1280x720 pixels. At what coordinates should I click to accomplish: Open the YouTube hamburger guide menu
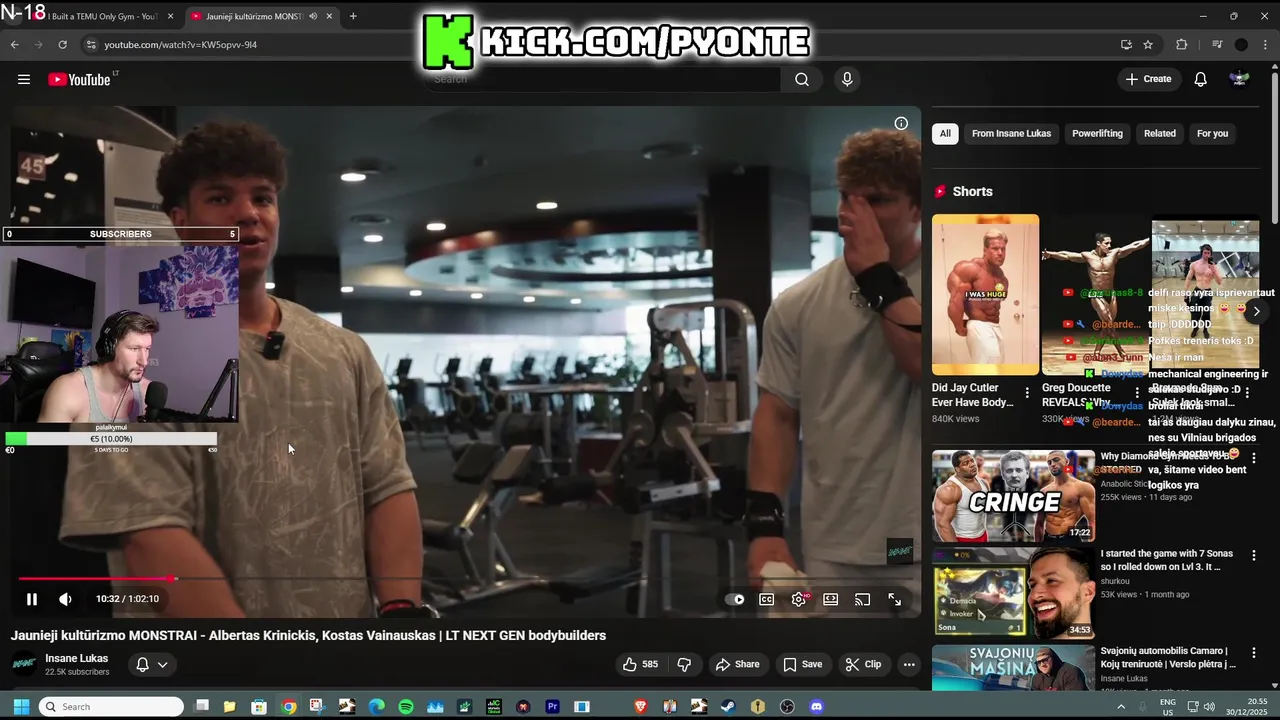(x=24, y=79)
